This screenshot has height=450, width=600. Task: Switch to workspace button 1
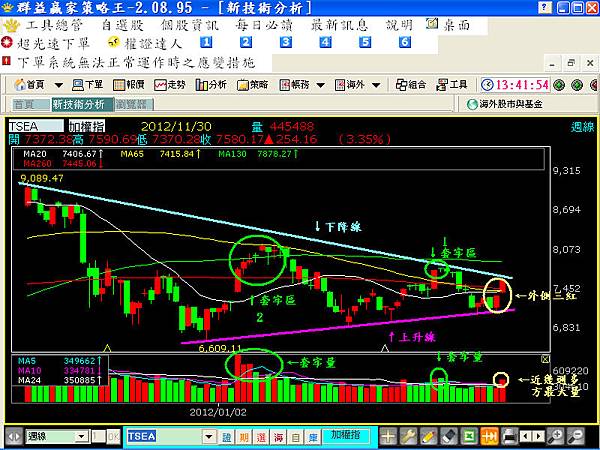[206, 42]
